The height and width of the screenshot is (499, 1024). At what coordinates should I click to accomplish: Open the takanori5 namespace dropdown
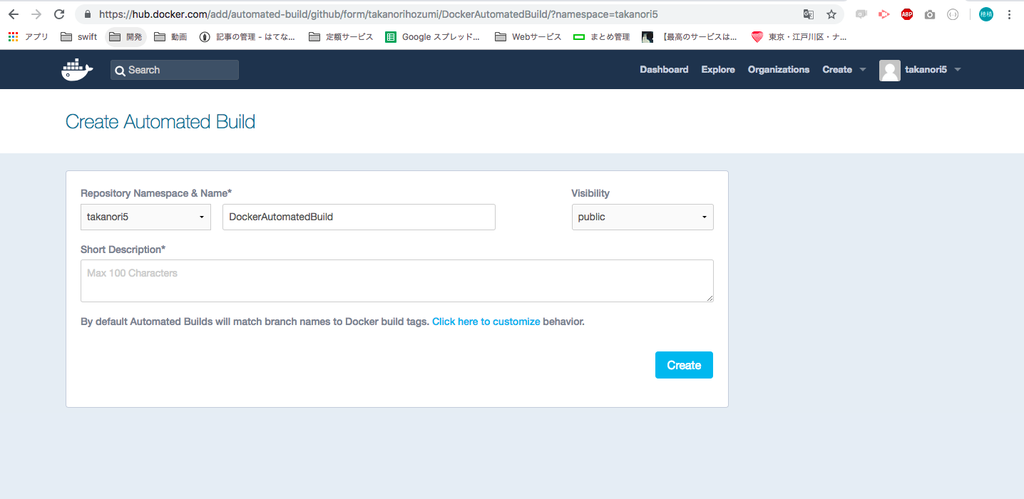tap(146, 217)
